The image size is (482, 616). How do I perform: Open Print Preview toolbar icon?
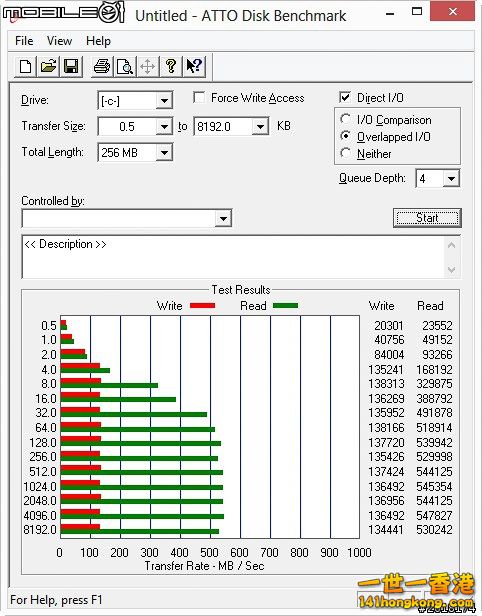point(125,66)
